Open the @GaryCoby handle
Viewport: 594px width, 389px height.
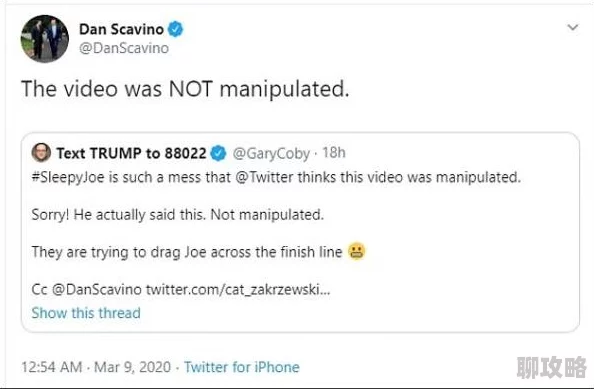(271, 153)
